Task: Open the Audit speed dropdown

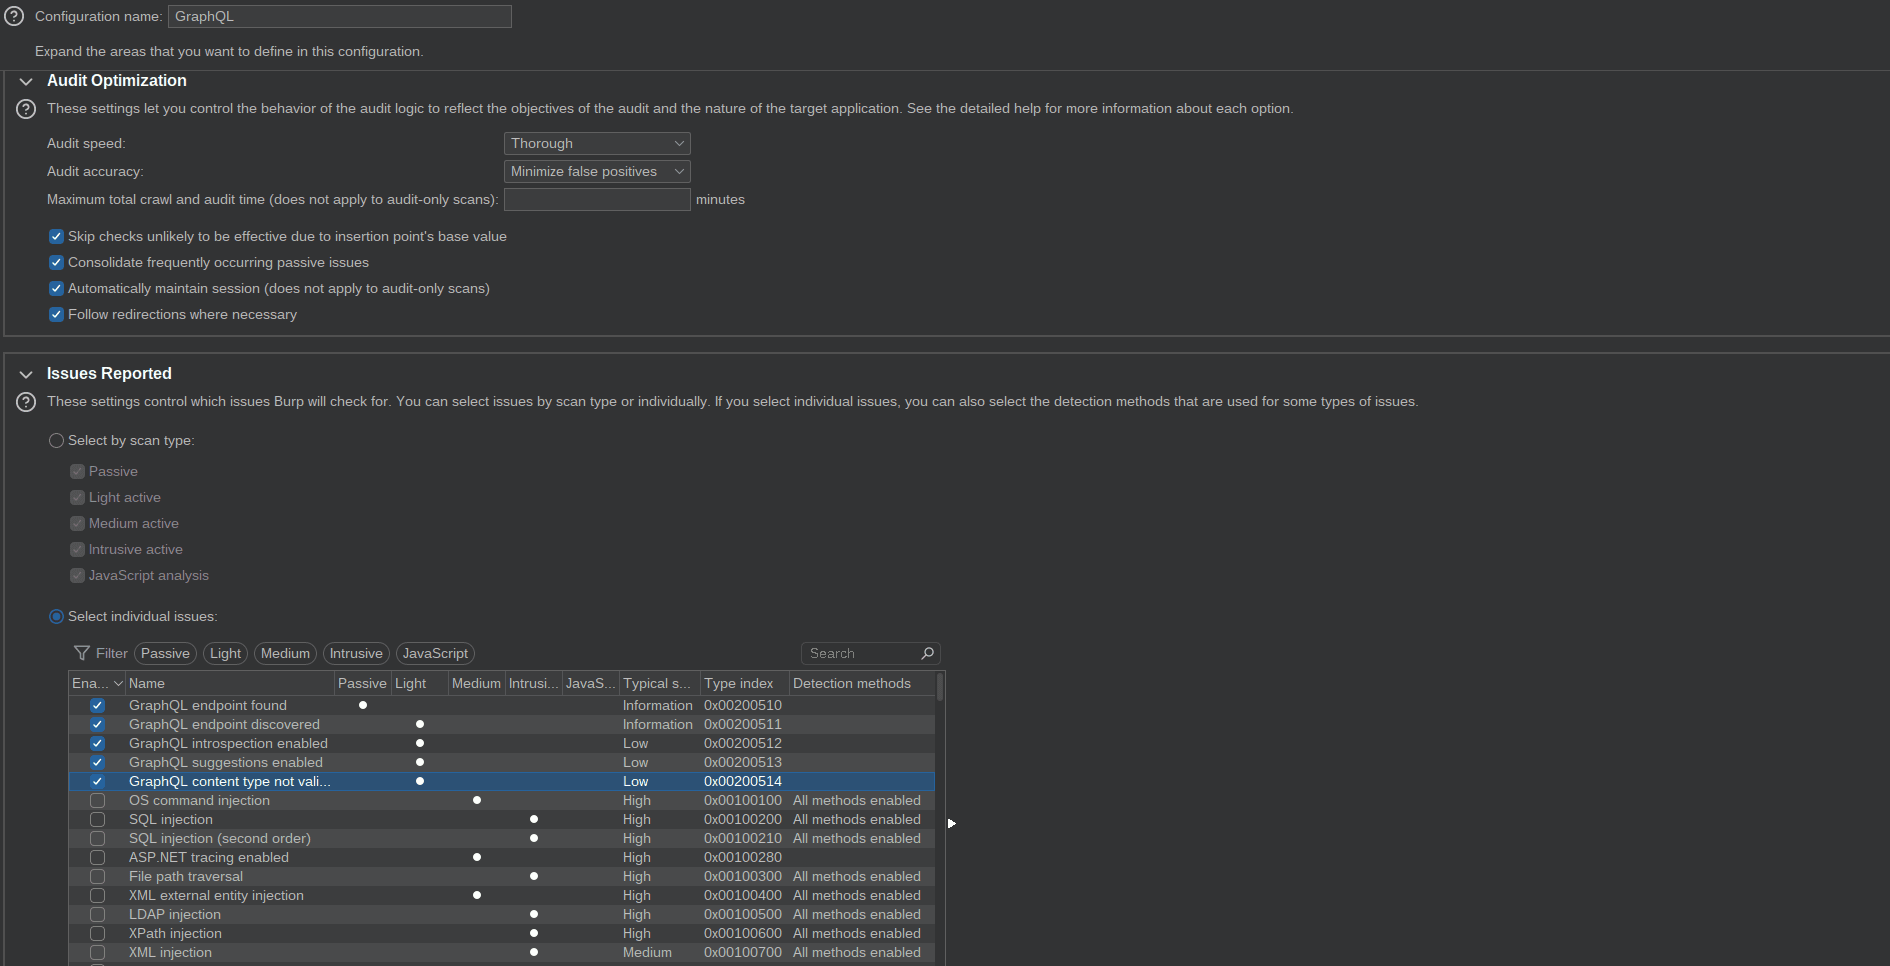Action: click(x=597, y=144)
